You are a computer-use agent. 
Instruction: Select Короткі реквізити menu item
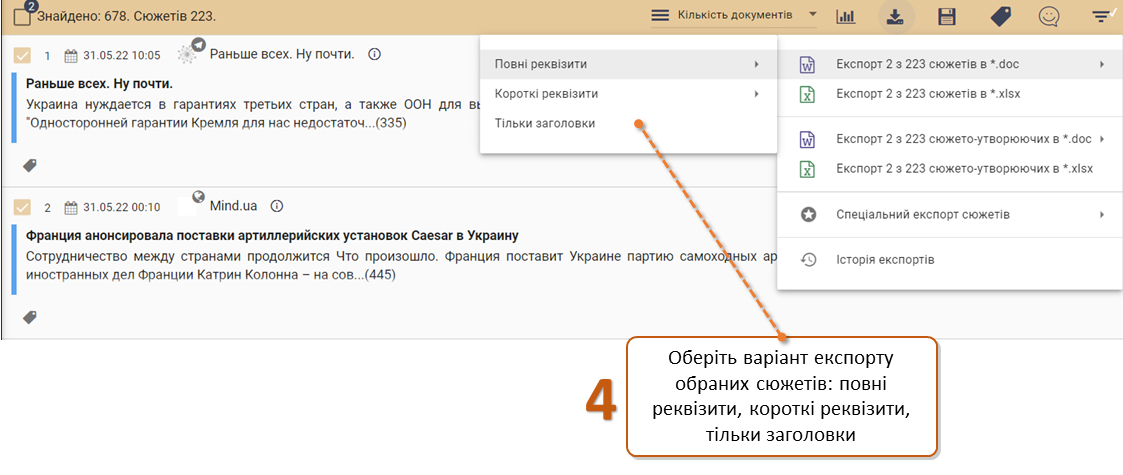[x=628, y=94]
